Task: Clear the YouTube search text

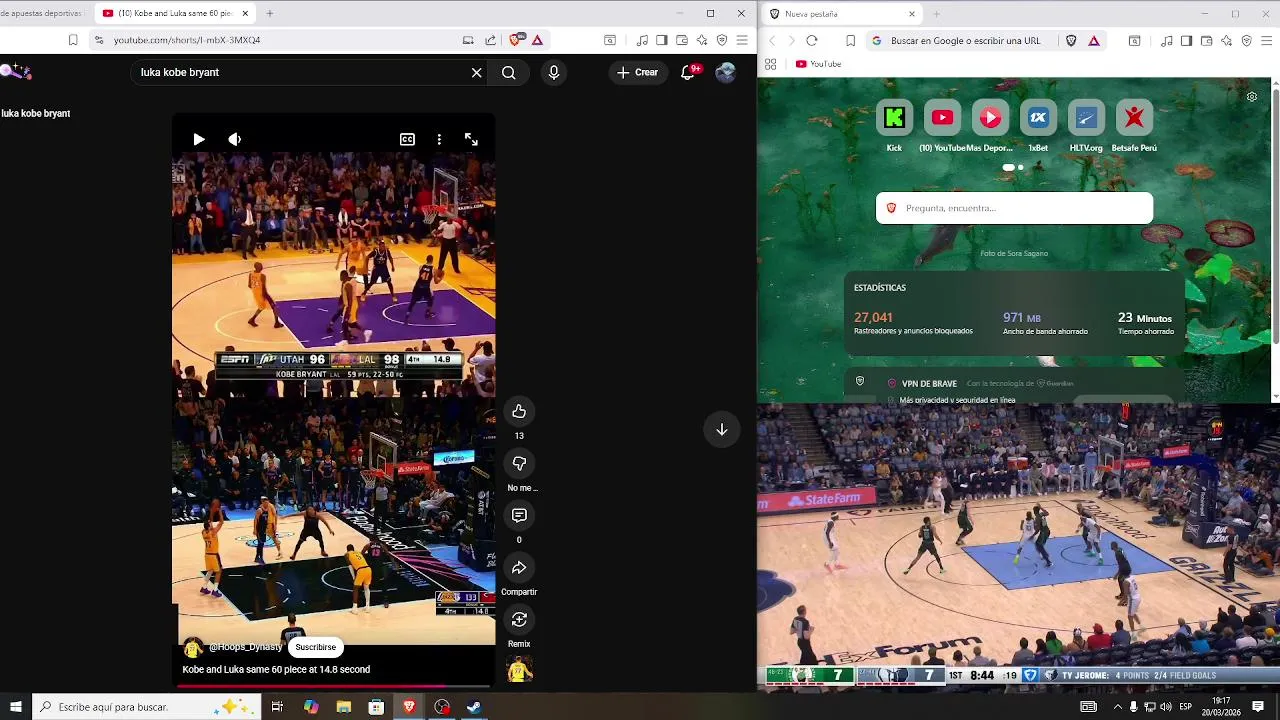Action: click(x=477, y=72)
